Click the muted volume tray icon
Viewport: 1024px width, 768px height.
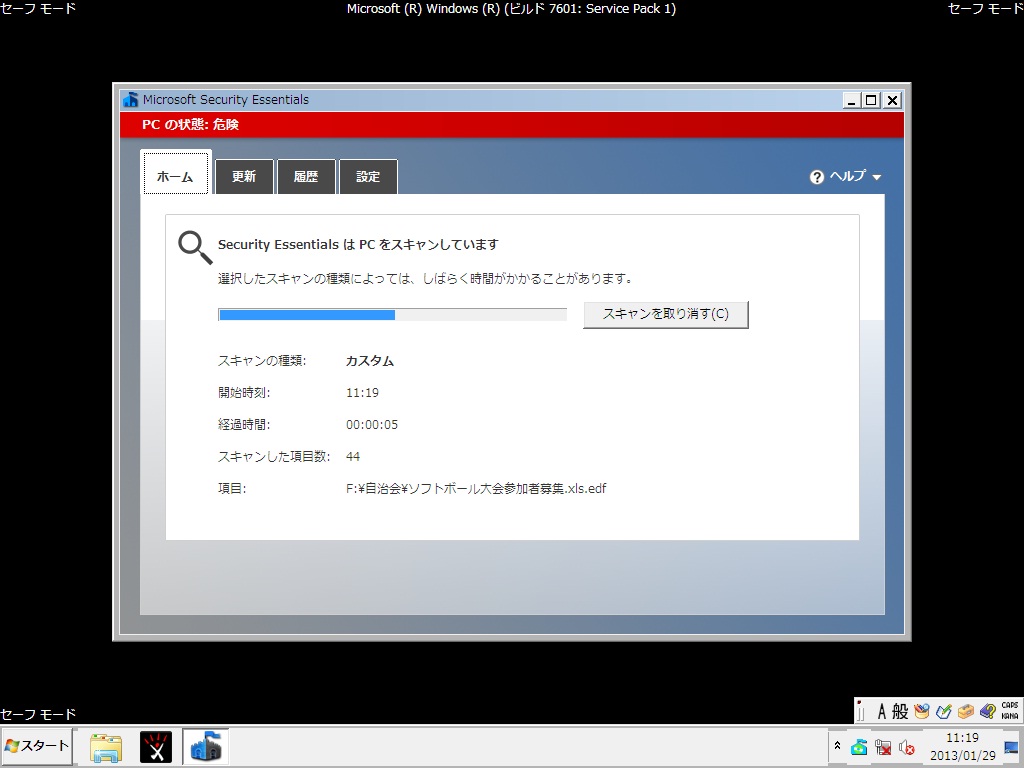click(x=906, y=746)
